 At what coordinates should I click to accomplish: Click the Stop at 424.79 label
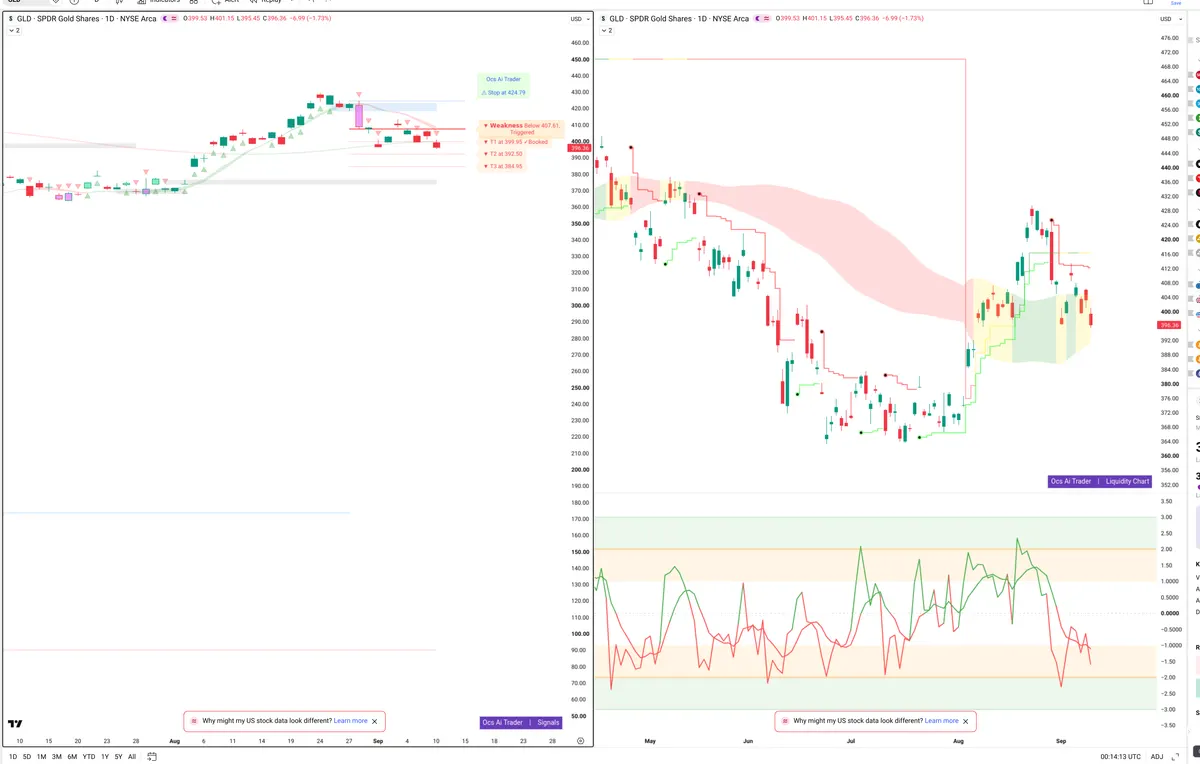[504, 92]
